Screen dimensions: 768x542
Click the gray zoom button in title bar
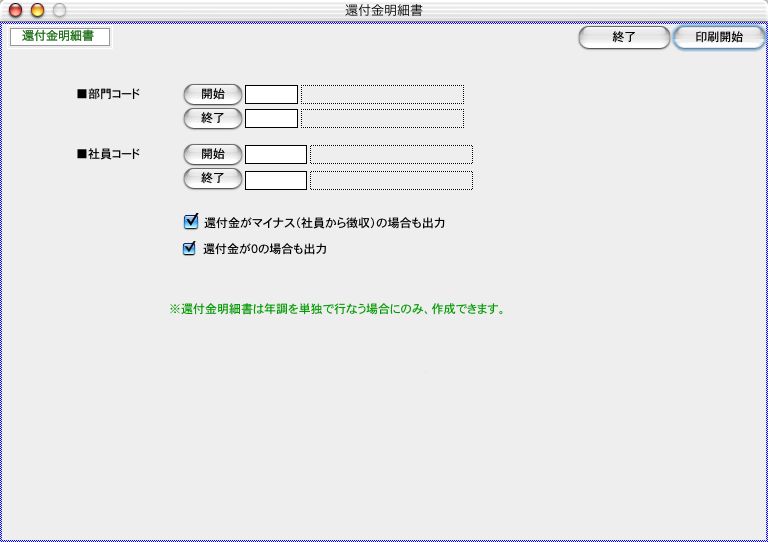(x=59, y=10)
